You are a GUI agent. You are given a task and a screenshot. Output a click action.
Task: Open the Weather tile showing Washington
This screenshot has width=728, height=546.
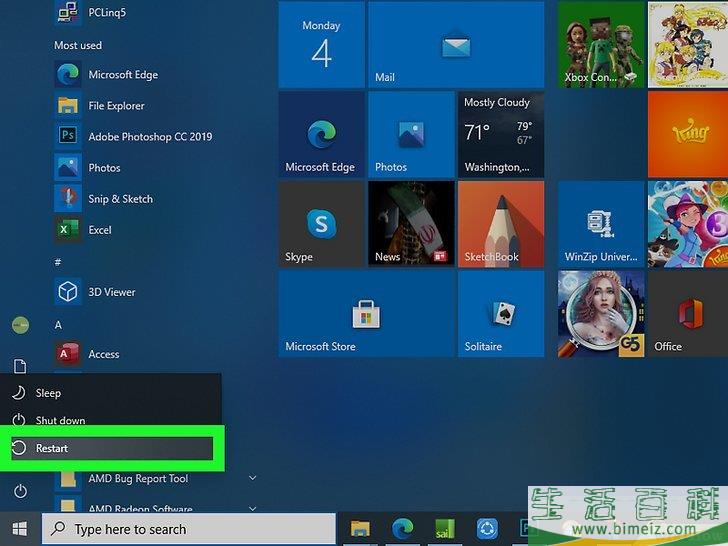pyautogui.click(x=501, y=134)
